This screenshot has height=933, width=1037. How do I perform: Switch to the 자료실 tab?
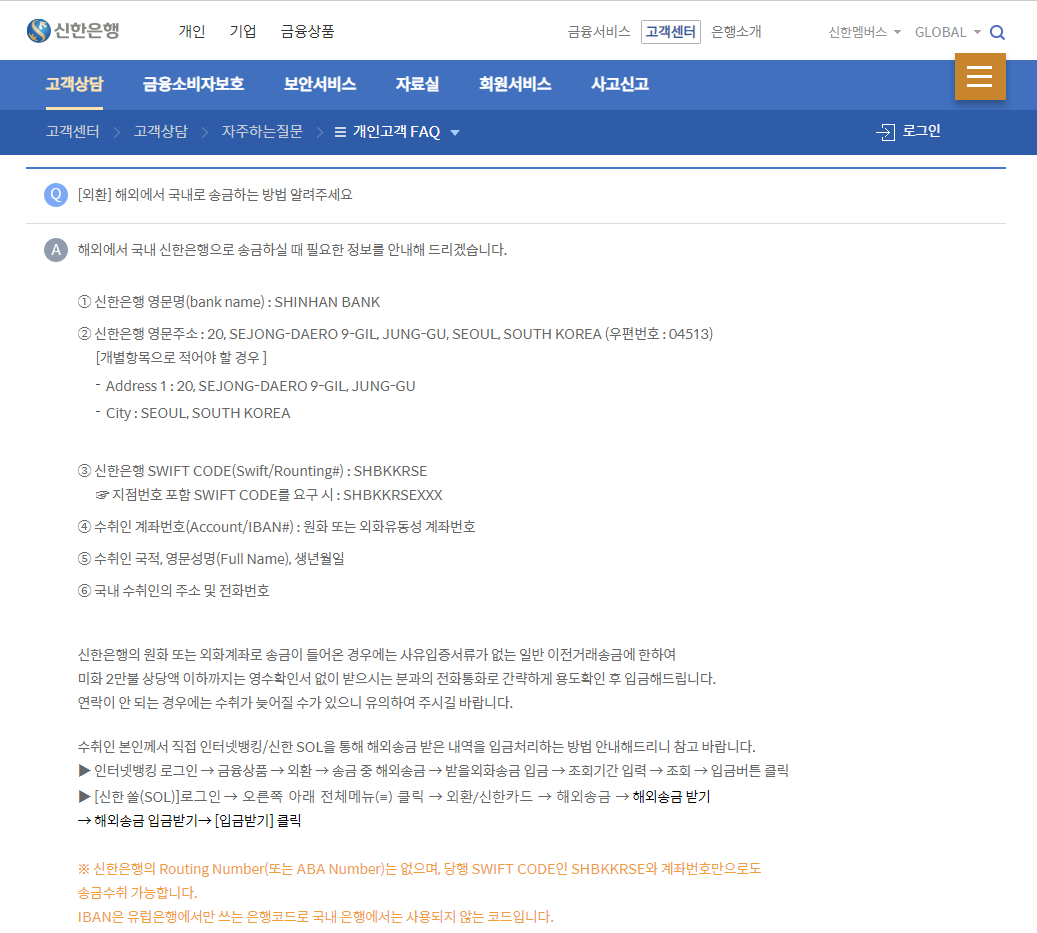(417, 84)
